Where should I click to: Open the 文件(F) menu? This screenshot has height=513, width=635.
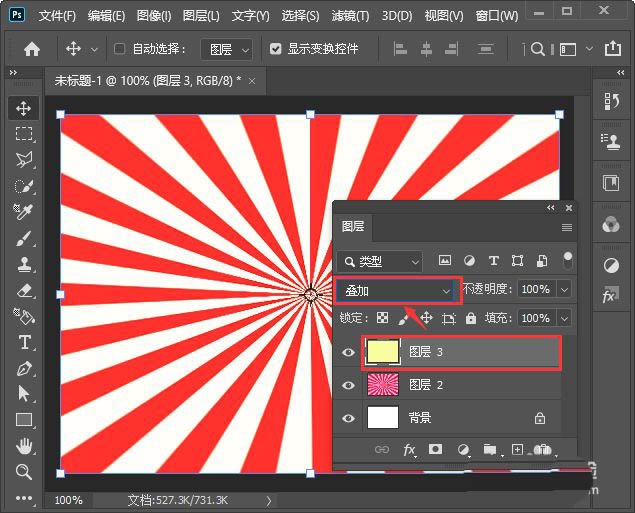pyautogui.click(x=57, y=16)
